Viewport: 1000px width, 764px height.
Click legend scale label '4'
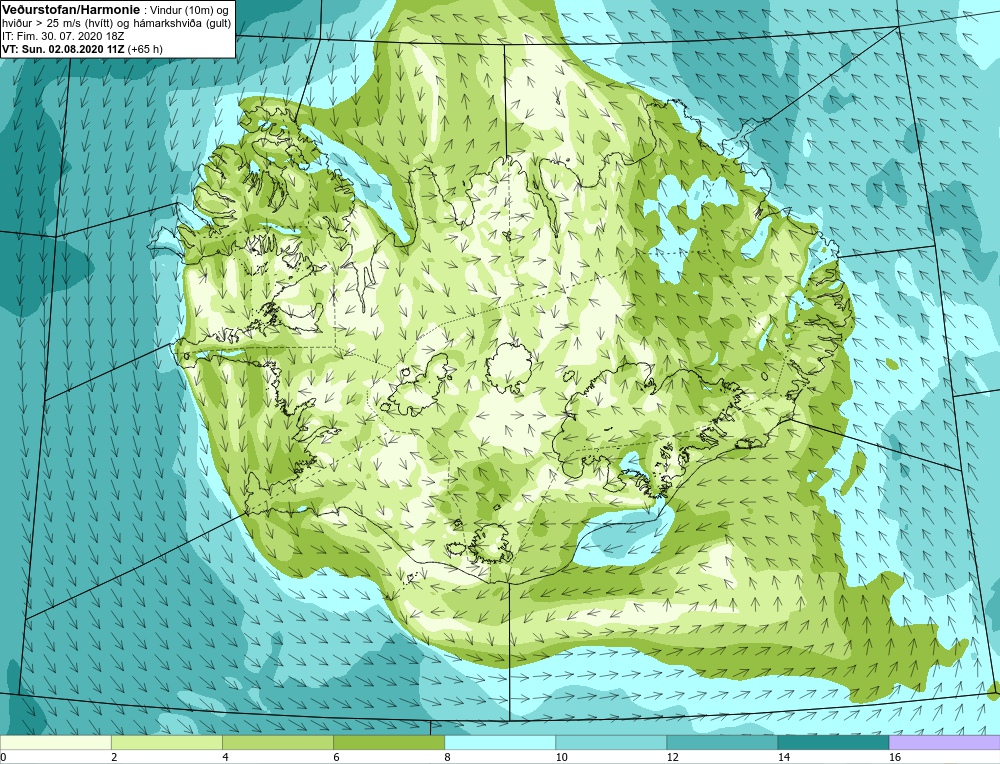tap(225, 757)
